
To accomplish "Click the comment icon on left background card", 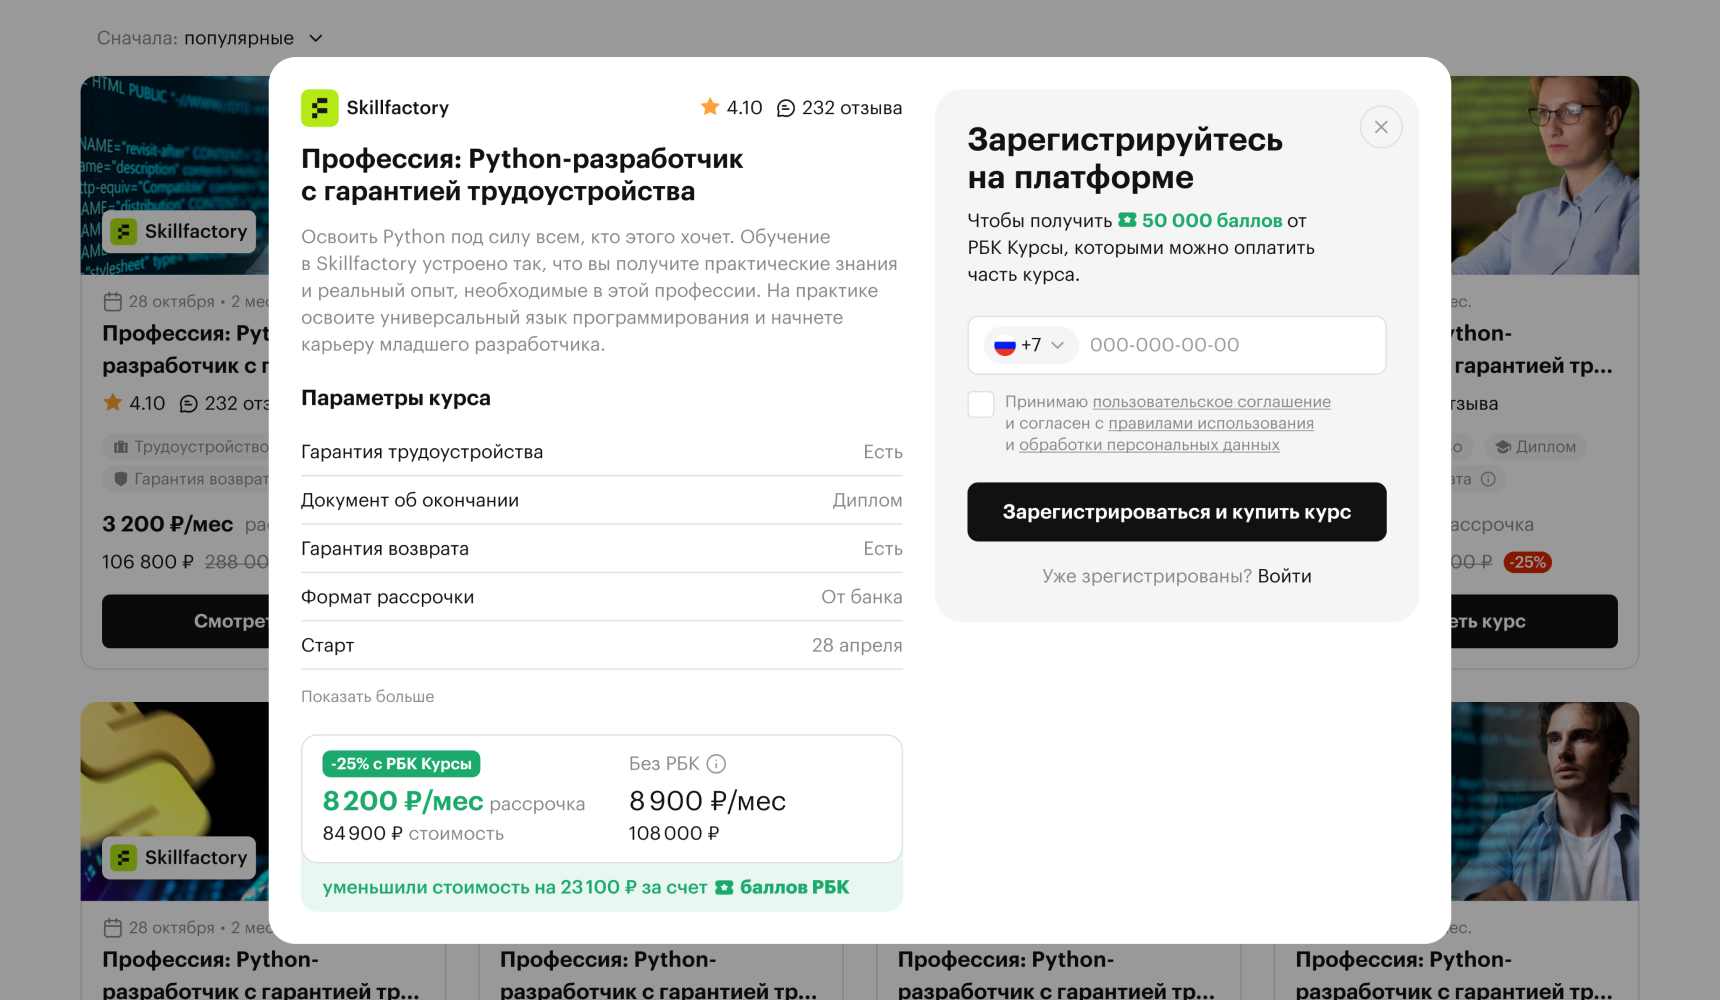I will (x=189, y=404).
